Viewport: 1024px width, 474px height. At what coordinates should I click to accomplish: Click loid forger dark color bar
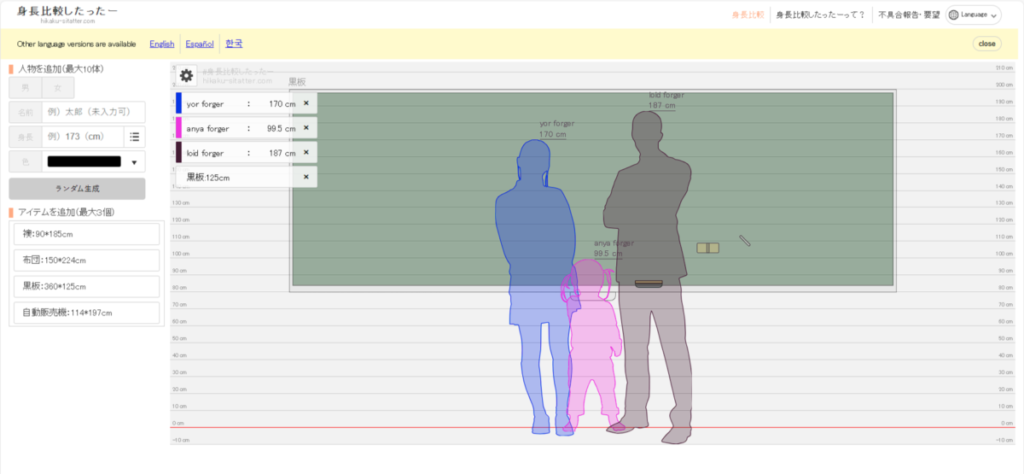[x=178, y=153]
